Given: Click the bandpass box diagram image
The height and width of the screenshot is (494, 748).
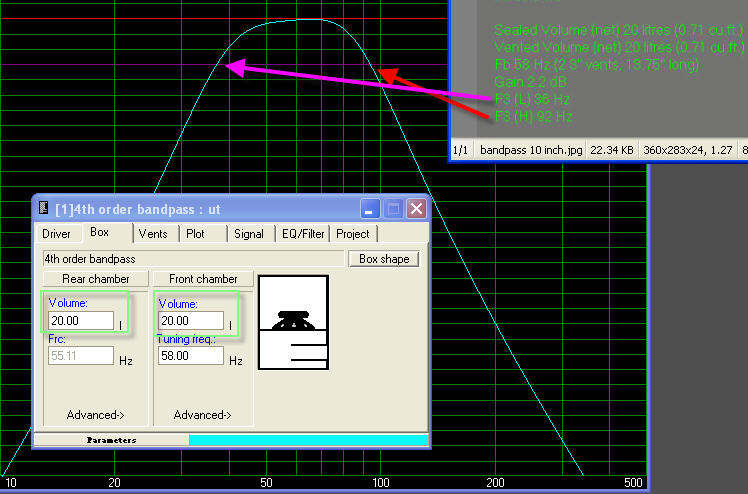Looking at the screenshot, I should pyautogui.click(x=293, y=322).
